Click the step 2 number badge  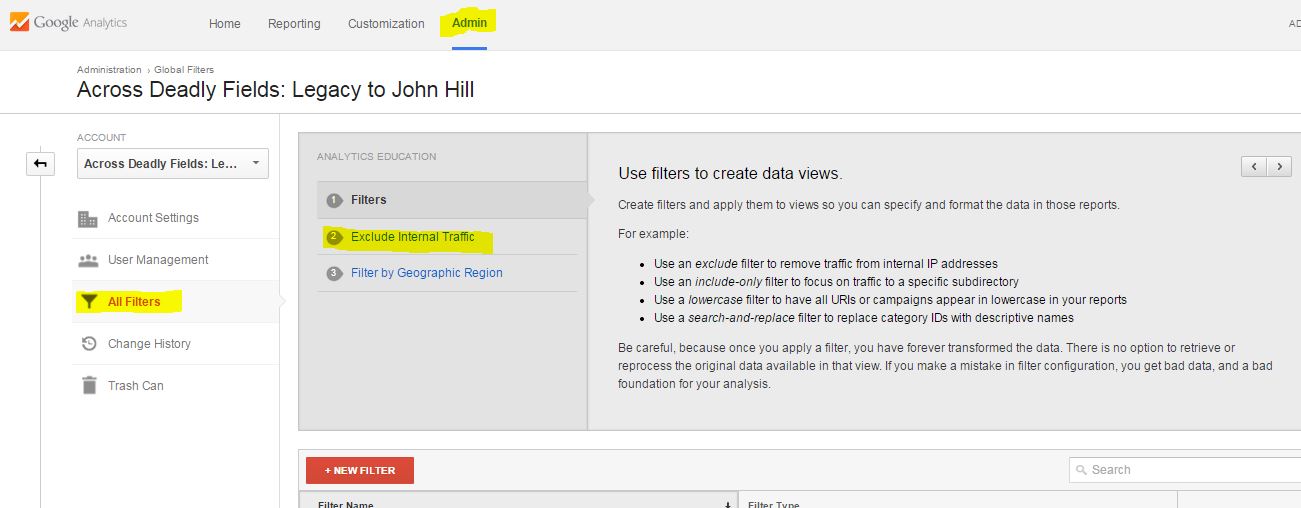coord(334,237)
